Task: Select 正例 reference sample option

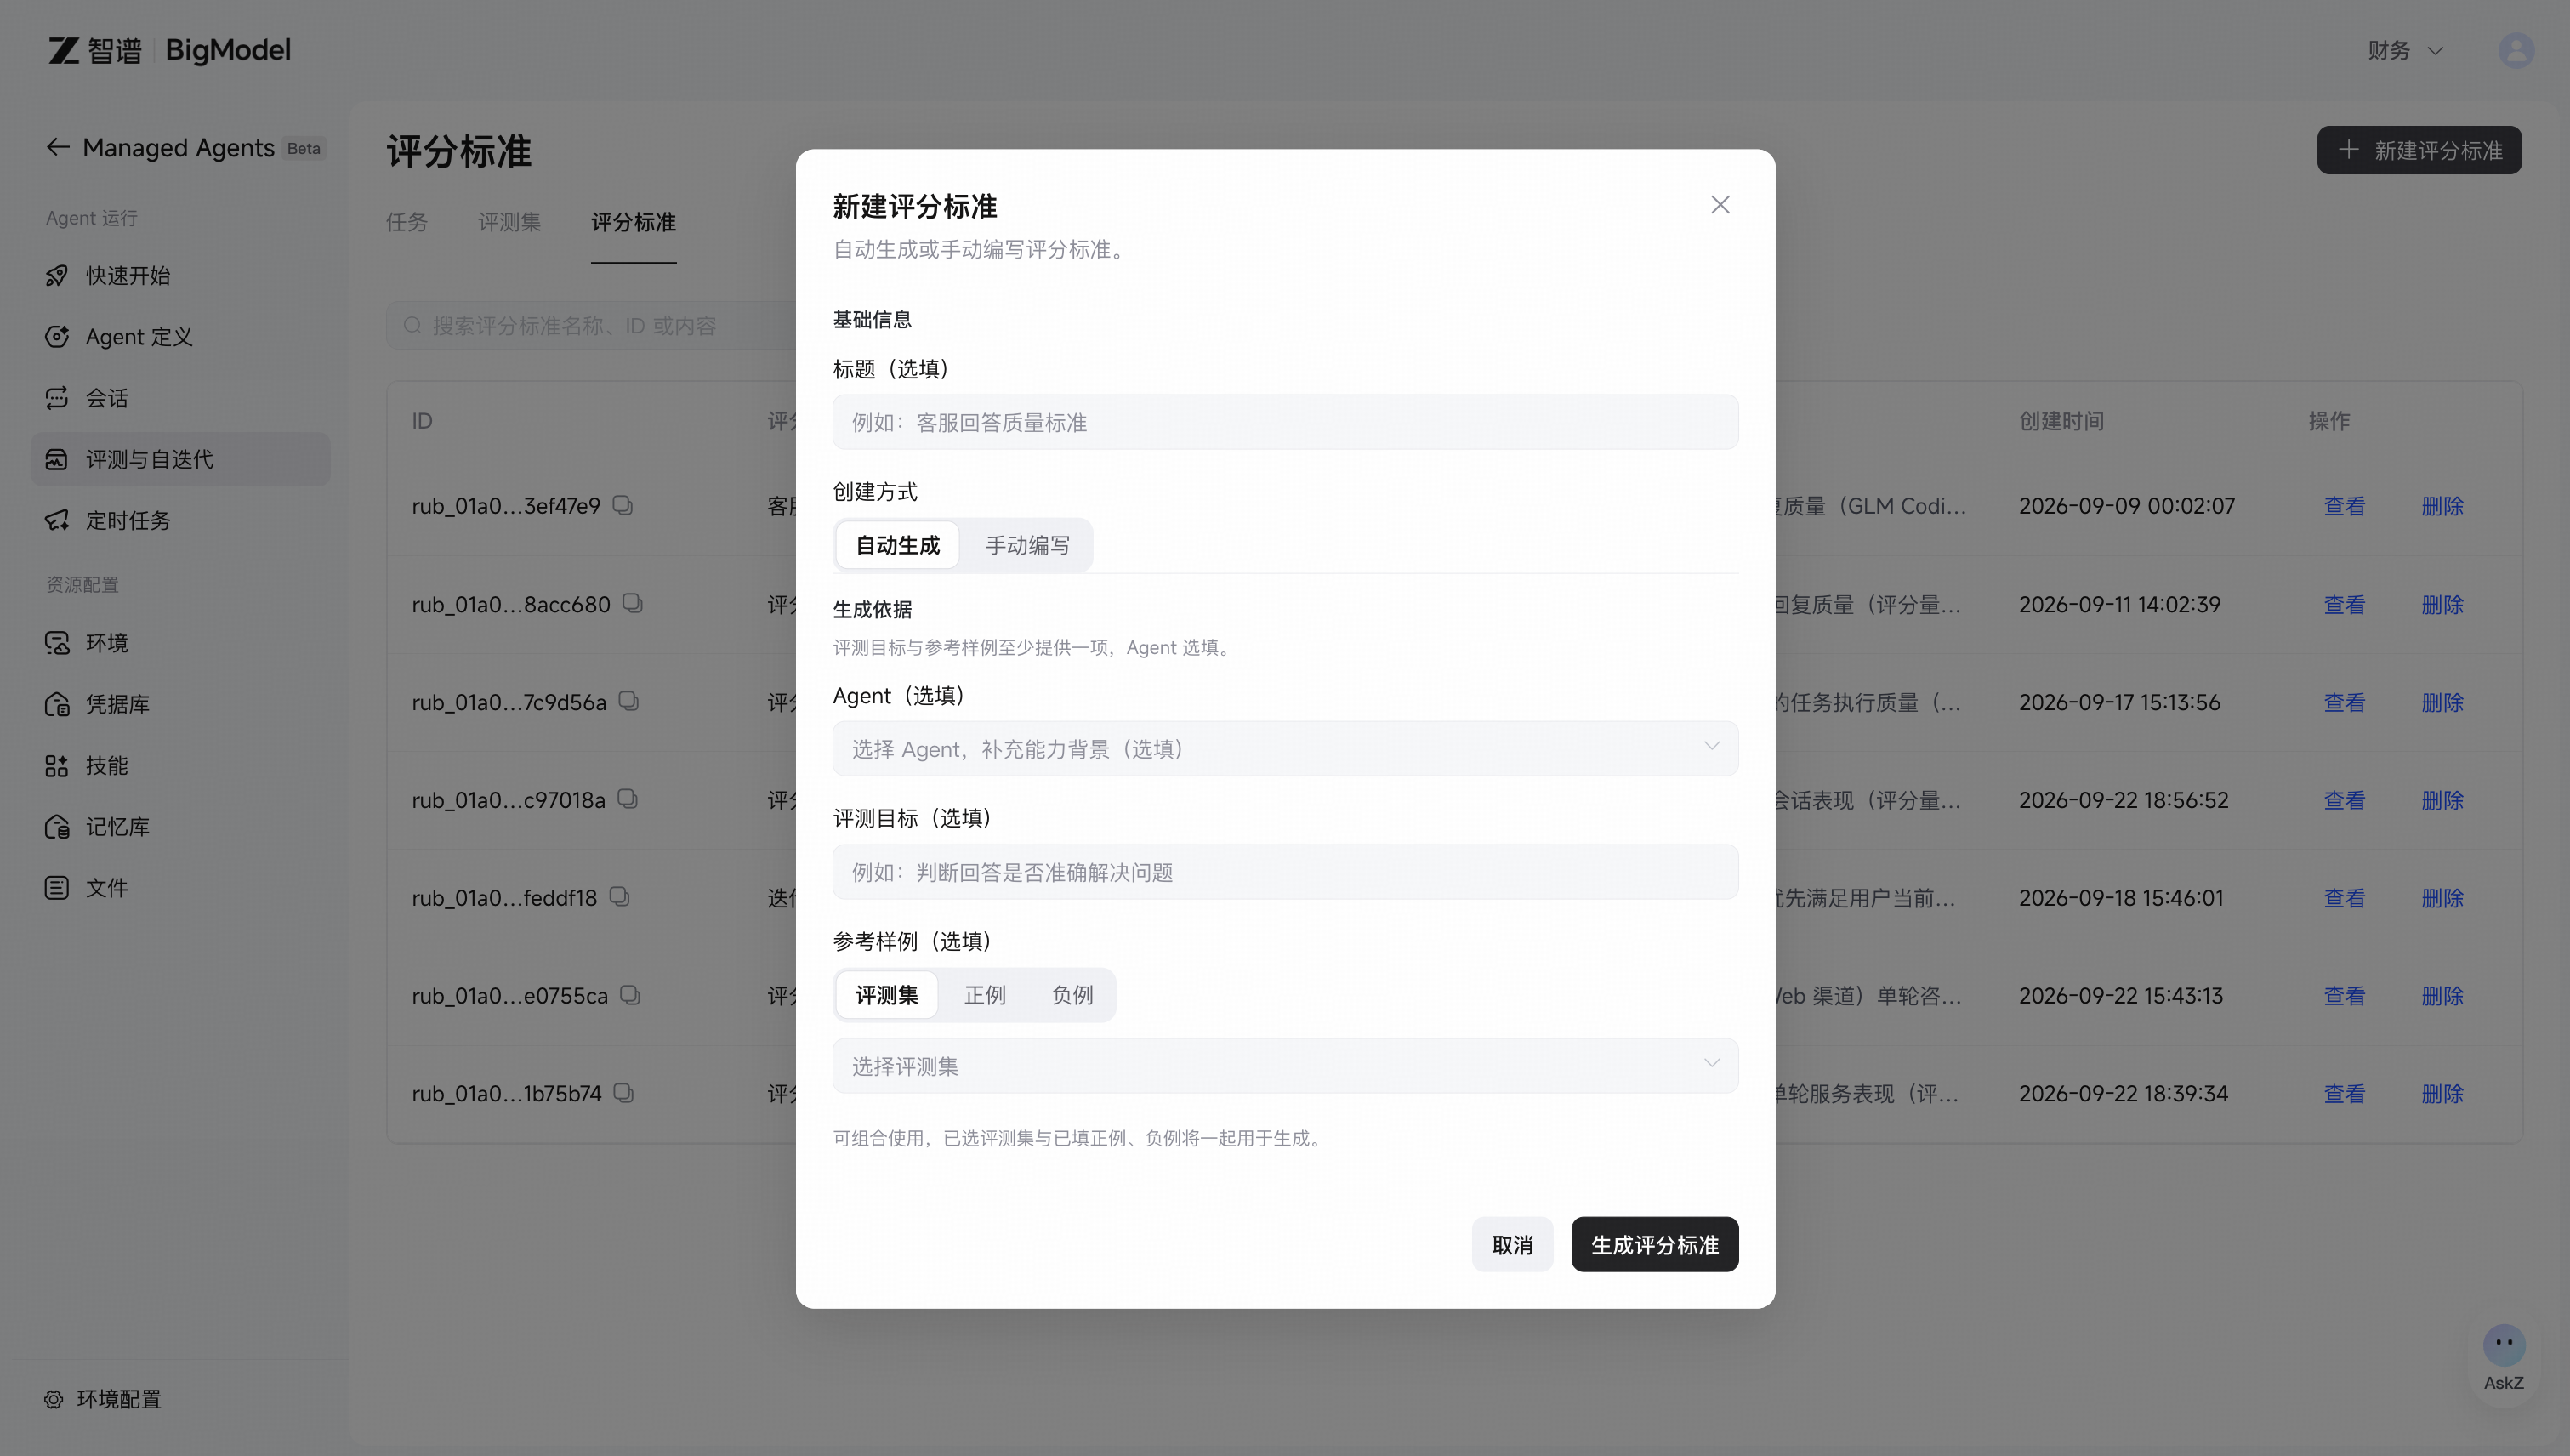Action: 984,995
